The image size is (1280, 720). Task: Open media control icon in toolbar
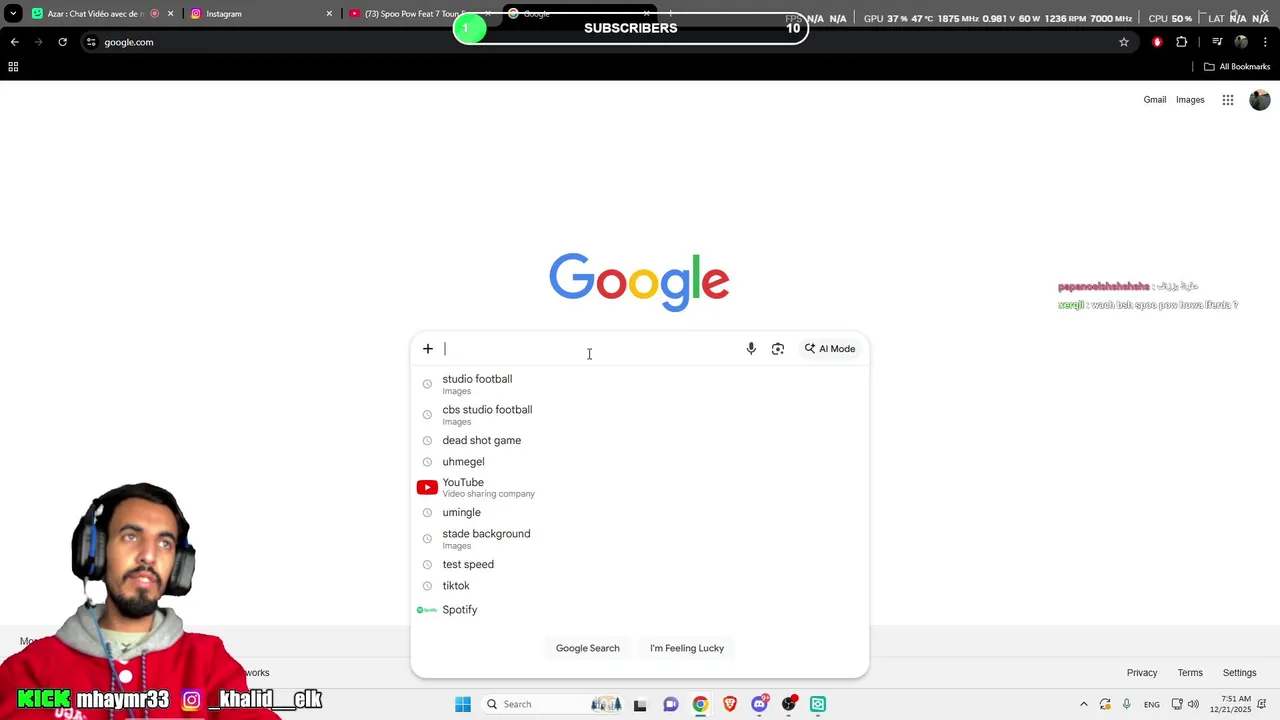[1217, 42]
